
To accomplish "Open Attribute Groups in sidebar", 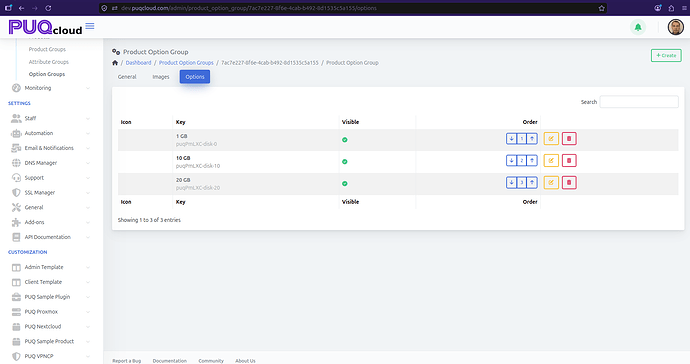I will click(x=48, y=62).
